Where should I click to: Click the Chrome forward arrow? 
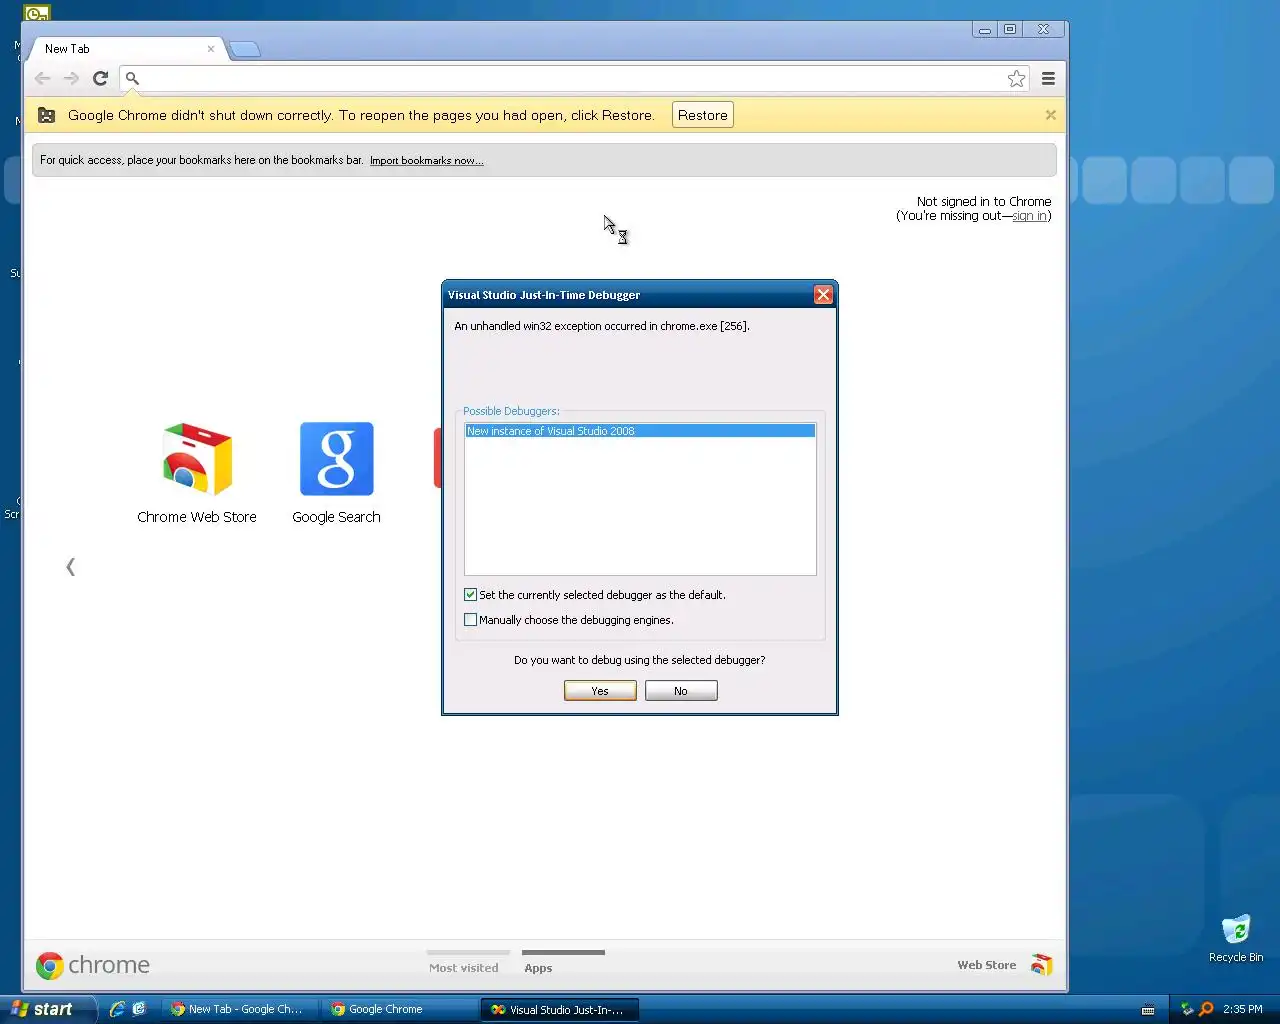click(71, 78)
